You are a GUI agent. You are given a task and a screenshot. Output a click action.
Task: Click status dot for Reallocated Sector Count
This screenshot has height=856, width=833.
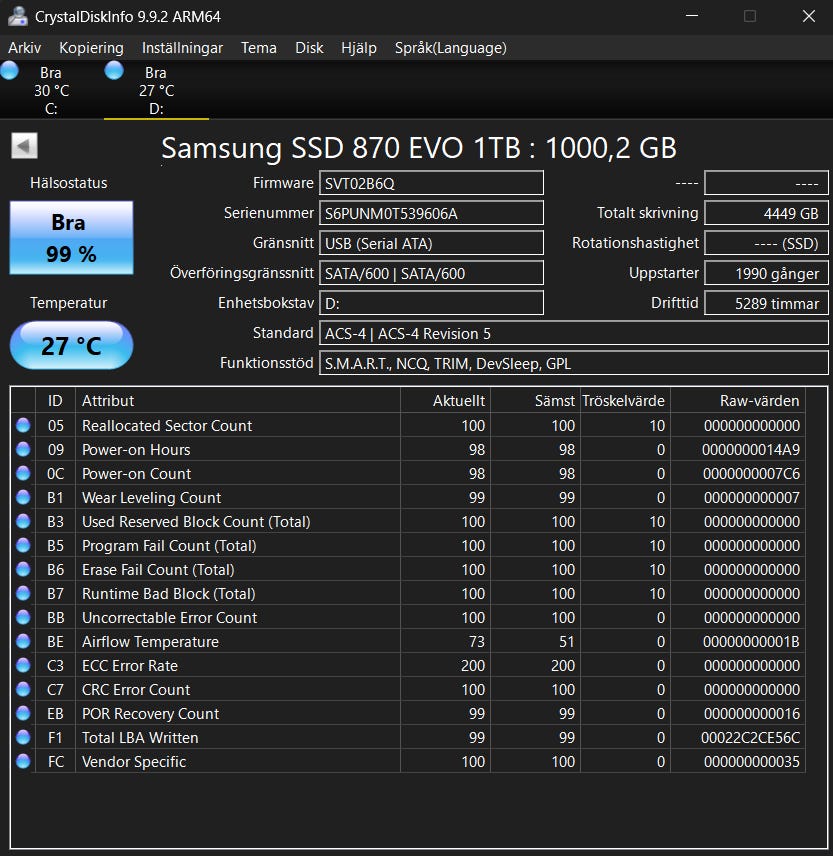tap(23, 425)
